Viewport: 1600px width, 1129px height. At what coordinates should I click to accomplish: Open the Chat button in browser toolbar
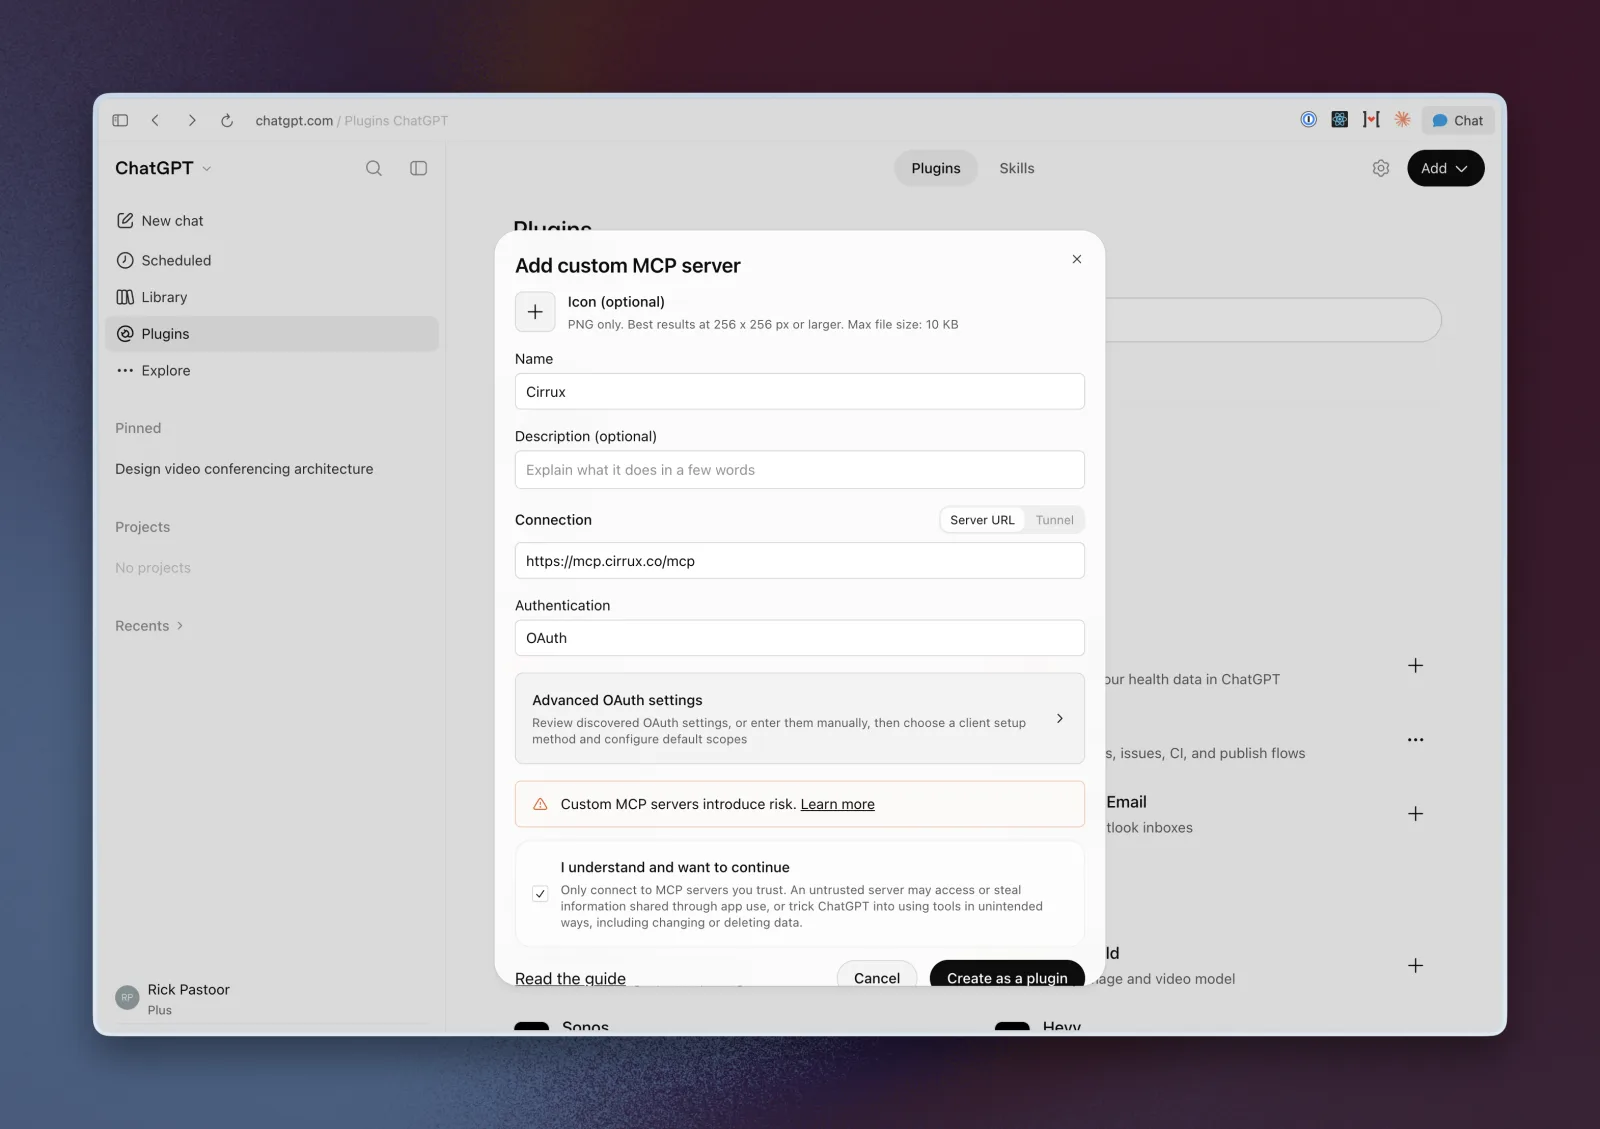(1458, 120)
